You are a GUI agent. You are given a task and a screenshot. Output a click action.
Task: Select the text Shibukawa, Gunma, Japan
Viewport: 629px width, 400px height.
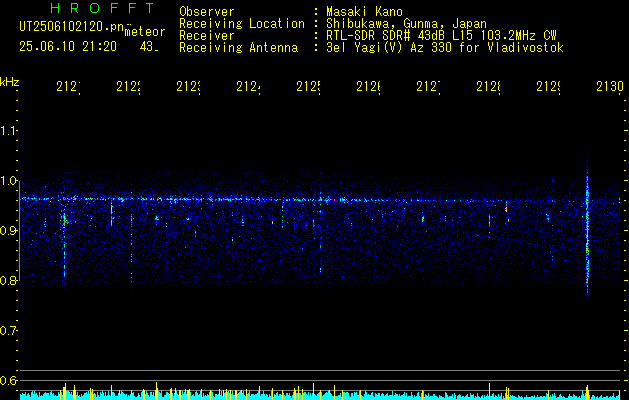(406, 24)
